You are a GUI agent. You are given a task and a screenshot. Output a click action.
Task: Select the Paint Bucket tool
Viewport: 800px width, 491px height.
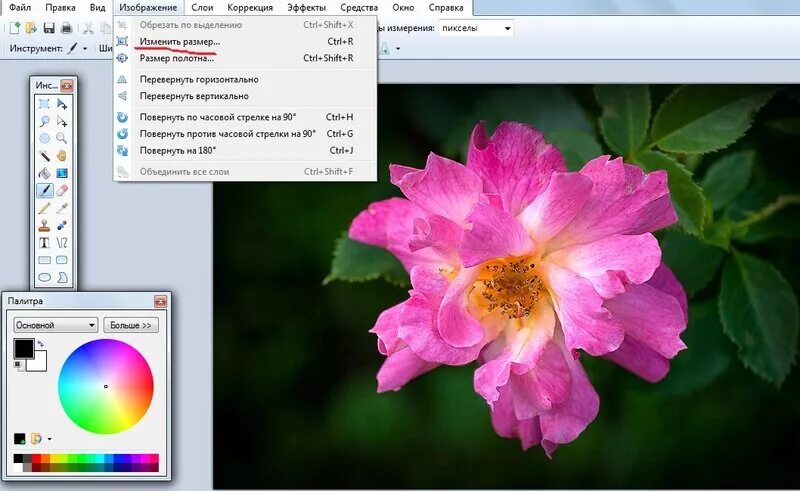pos(44,173)
